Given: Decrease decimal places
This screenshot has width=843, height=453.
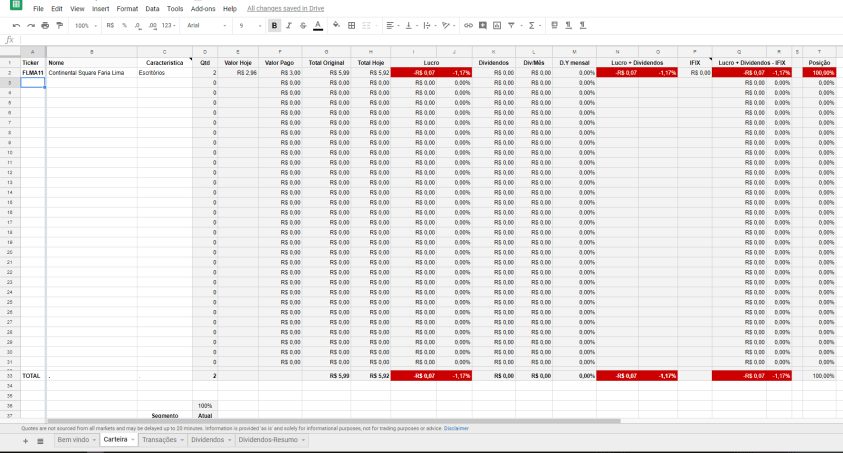Looking at the screenshot, I should [x=138, y=25].
